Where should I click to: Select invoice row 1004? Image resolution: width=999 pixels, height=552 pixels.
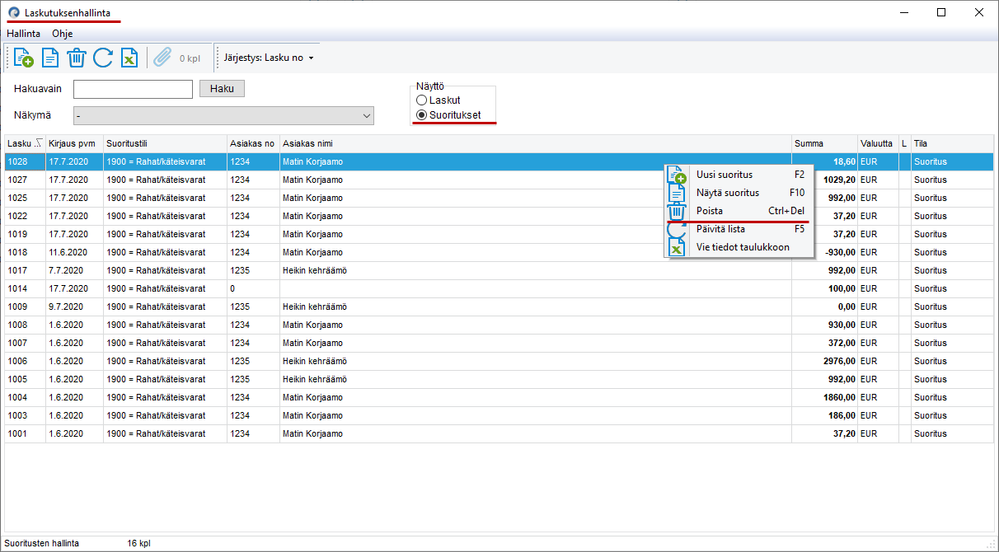click(x=499, y=398)
